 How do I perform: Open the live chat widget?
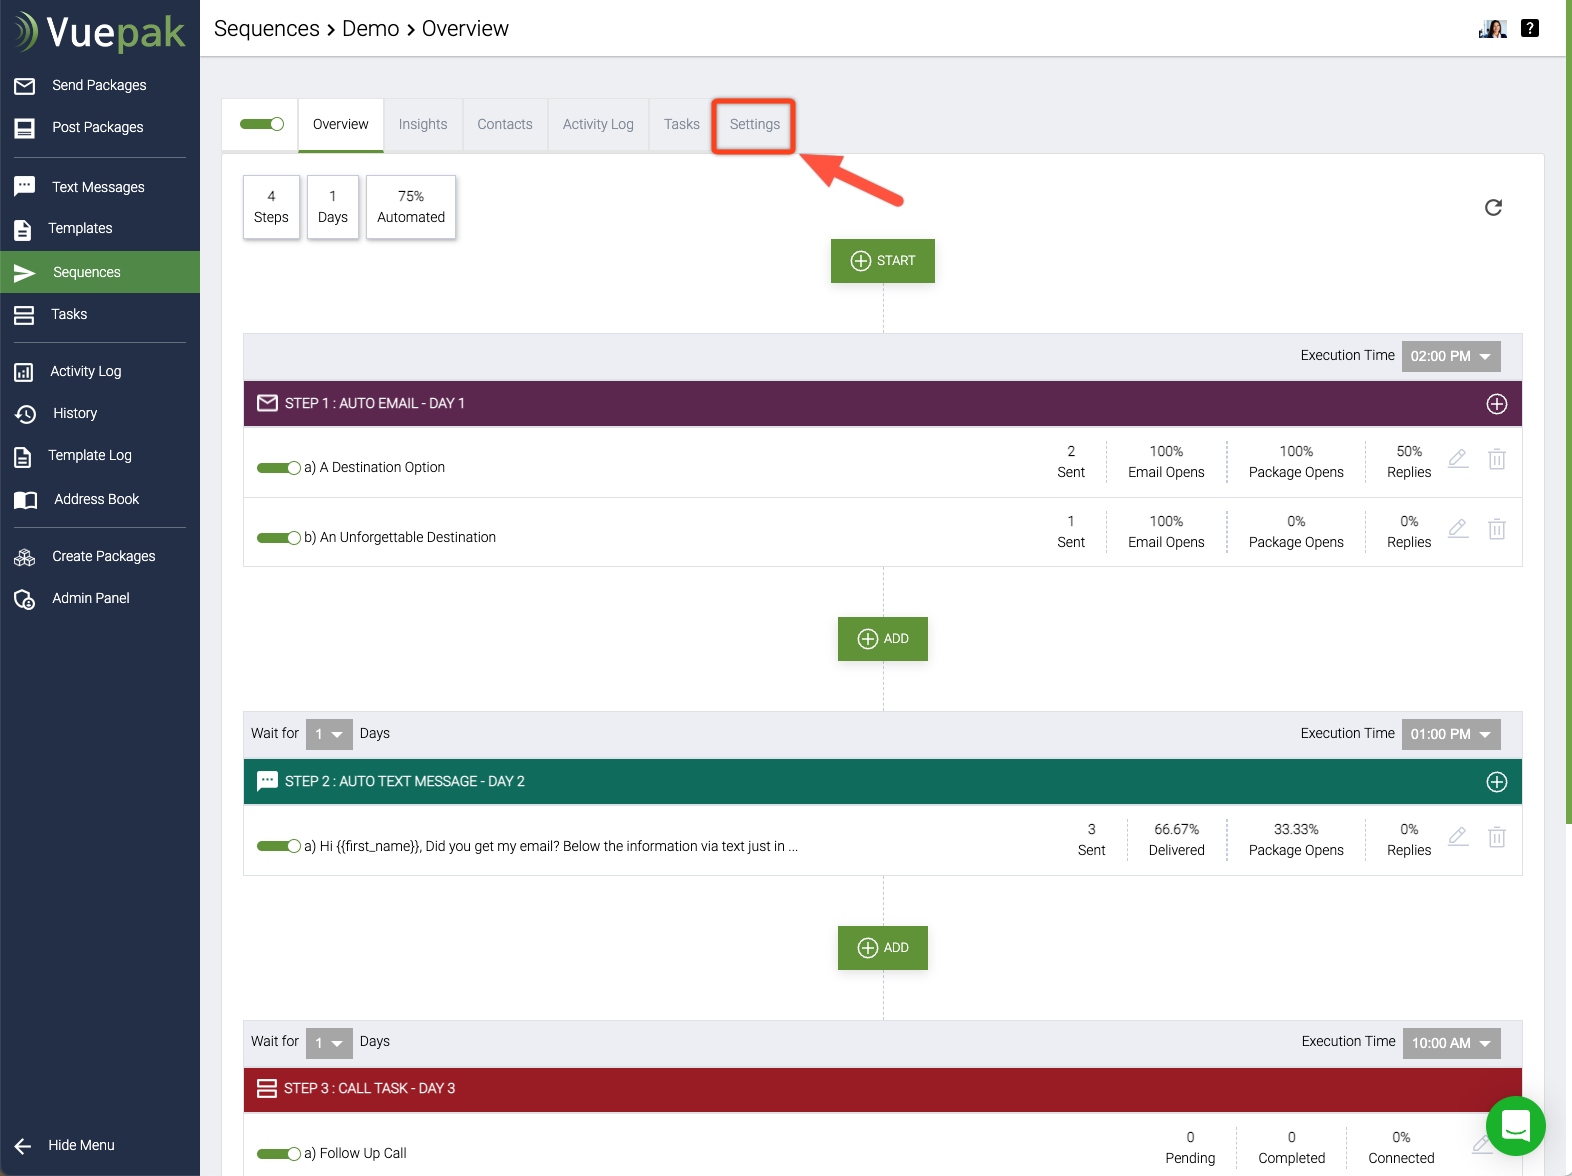[x=1515, y=1125]
